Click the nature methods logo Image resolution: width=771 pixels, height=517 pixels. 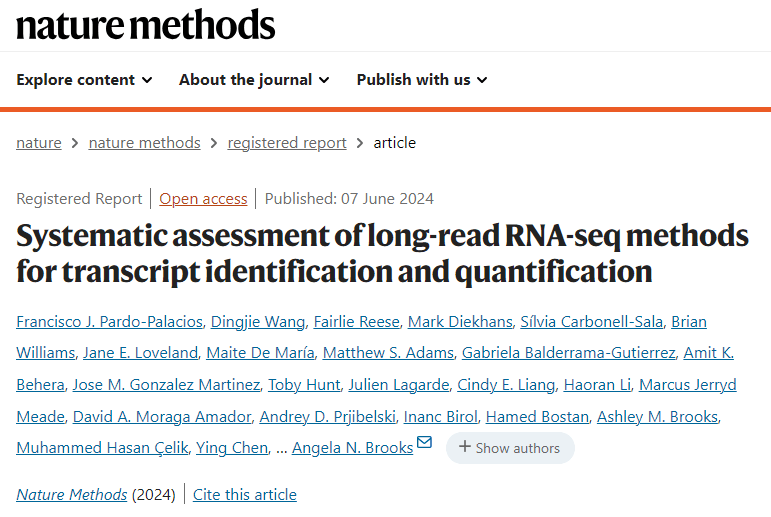tap(146, 25)
